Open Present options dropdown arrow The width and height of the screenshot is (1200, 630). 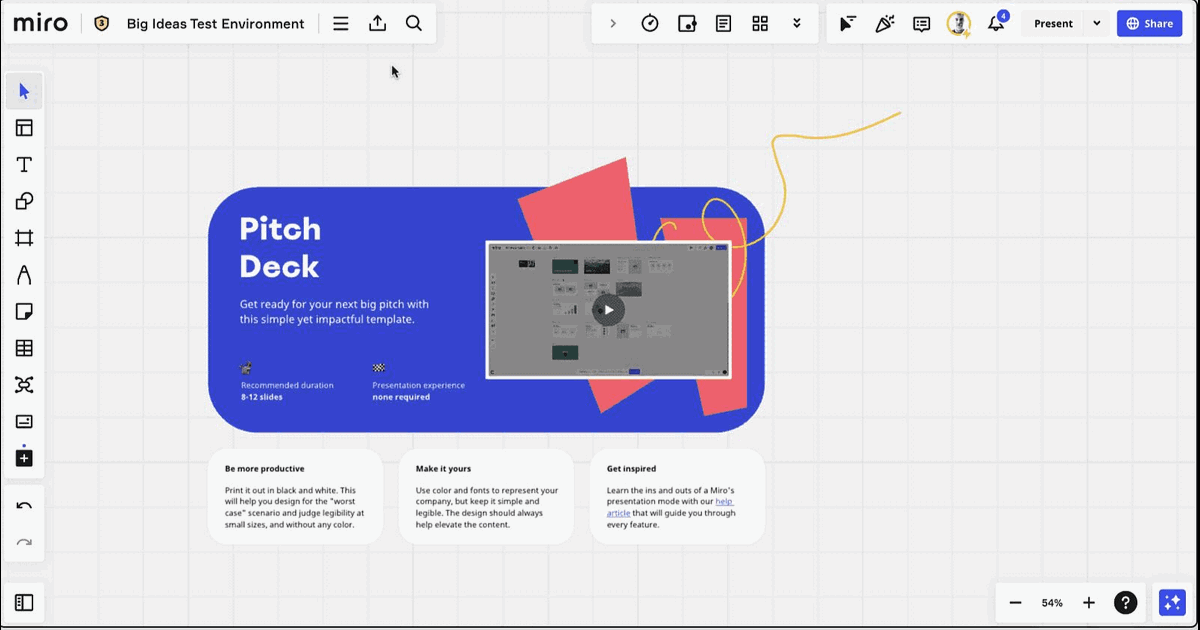coord(1097,23)
